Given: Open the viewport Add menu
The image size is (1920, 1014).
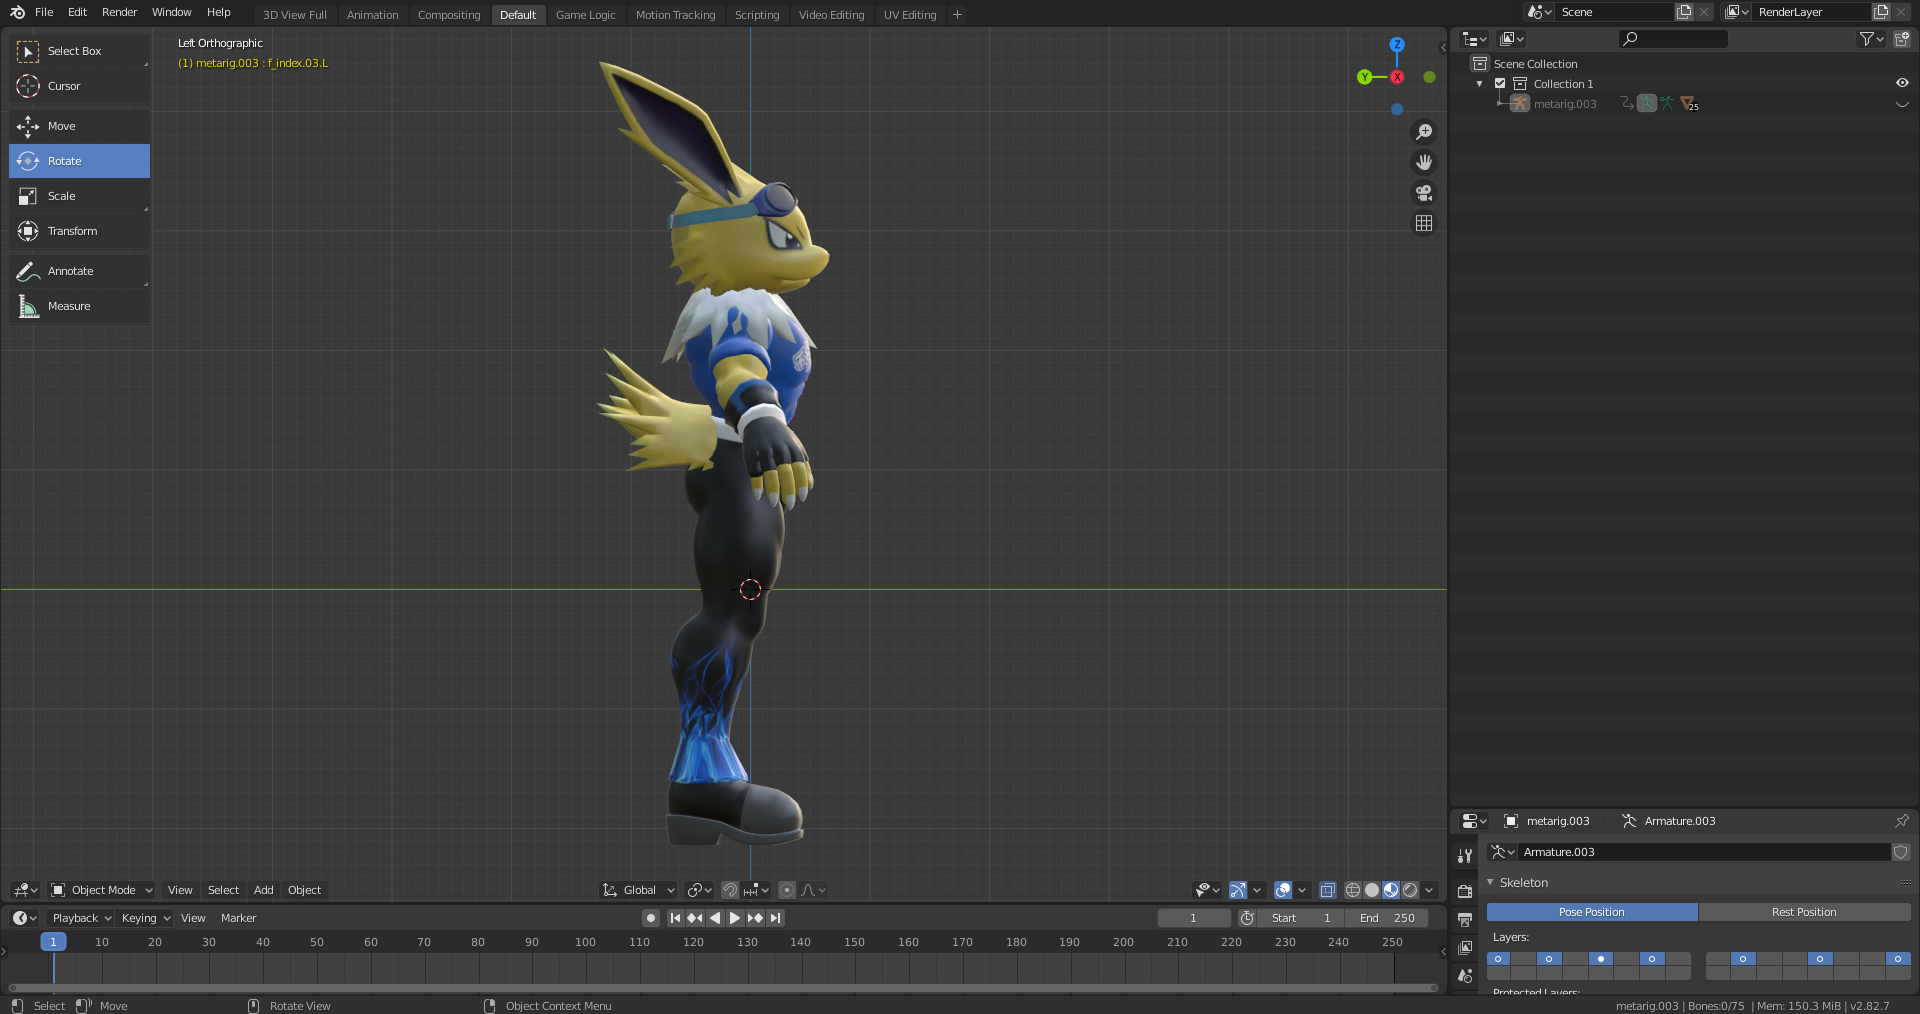Looking at the screenshot, I should [x=263, y=890].
